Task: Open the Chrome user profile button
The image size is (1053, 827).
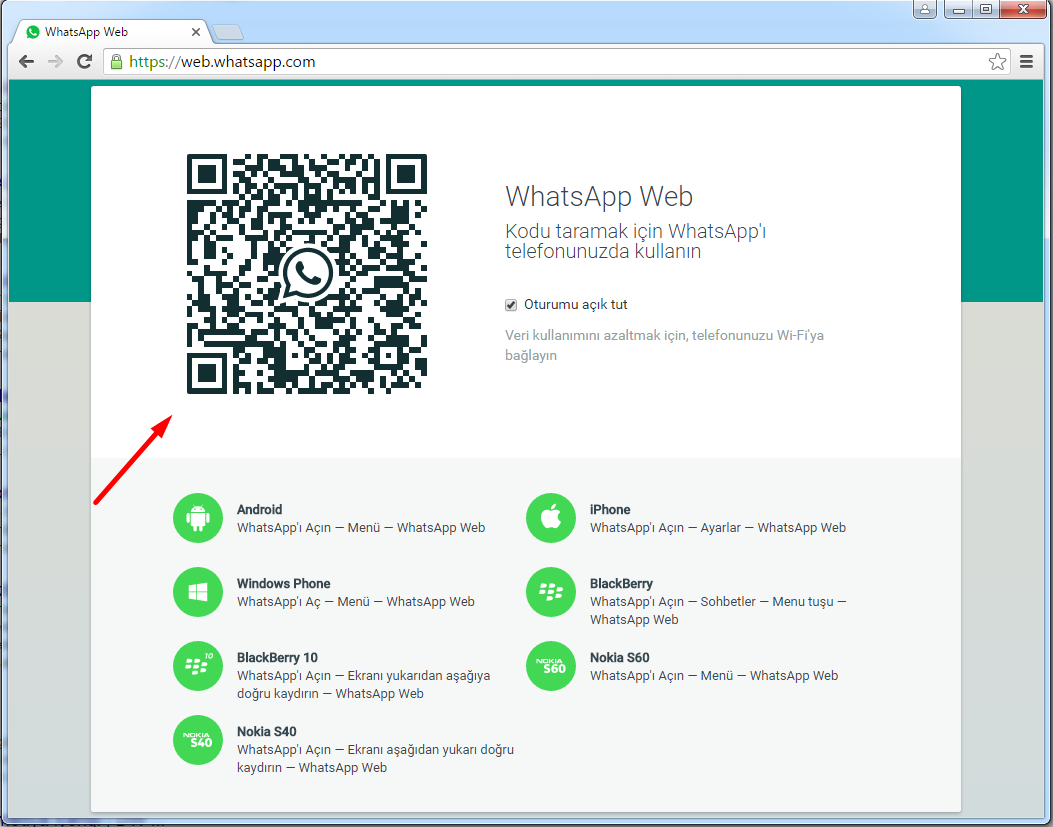Action: [925, 9]
